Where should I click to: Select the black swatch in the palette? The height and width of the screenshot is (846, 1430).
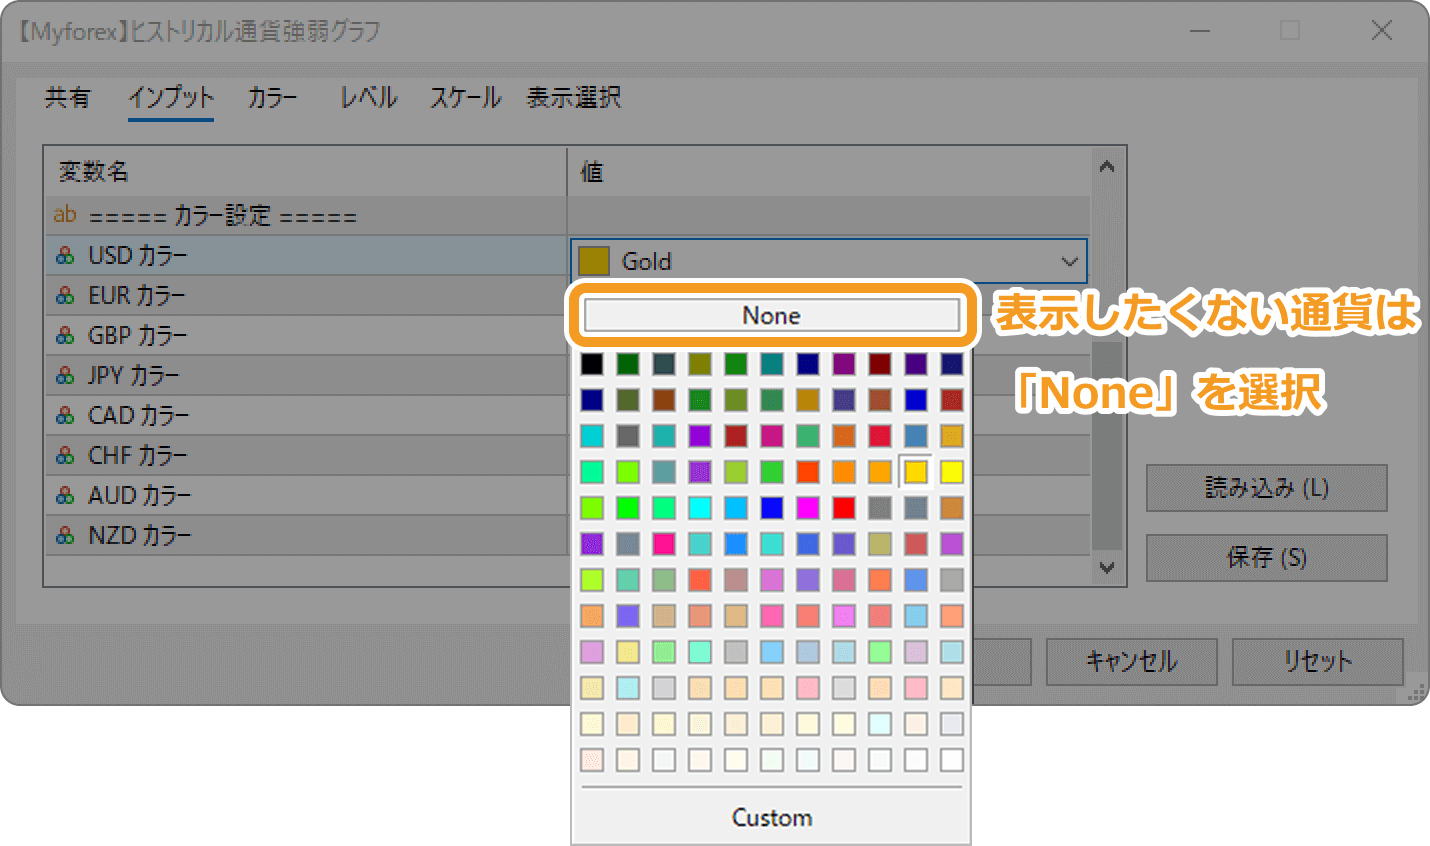coord(591,363)
